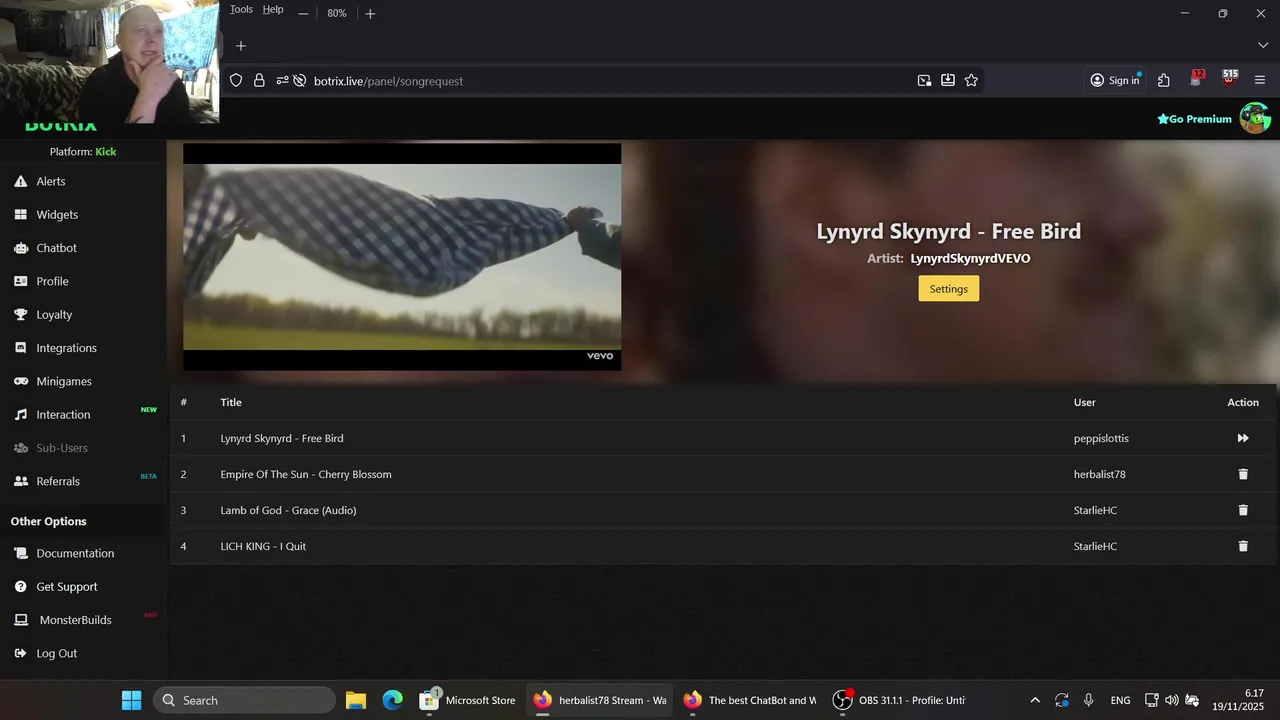Open the tracking protection shield icon
Screen dimensions: 1280x720
pos(236,81)
